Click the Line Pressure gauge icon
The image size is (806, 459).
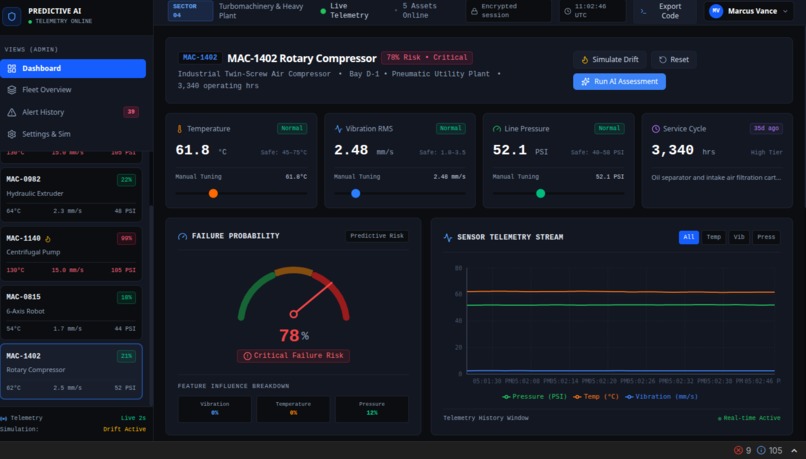(497, 129)
